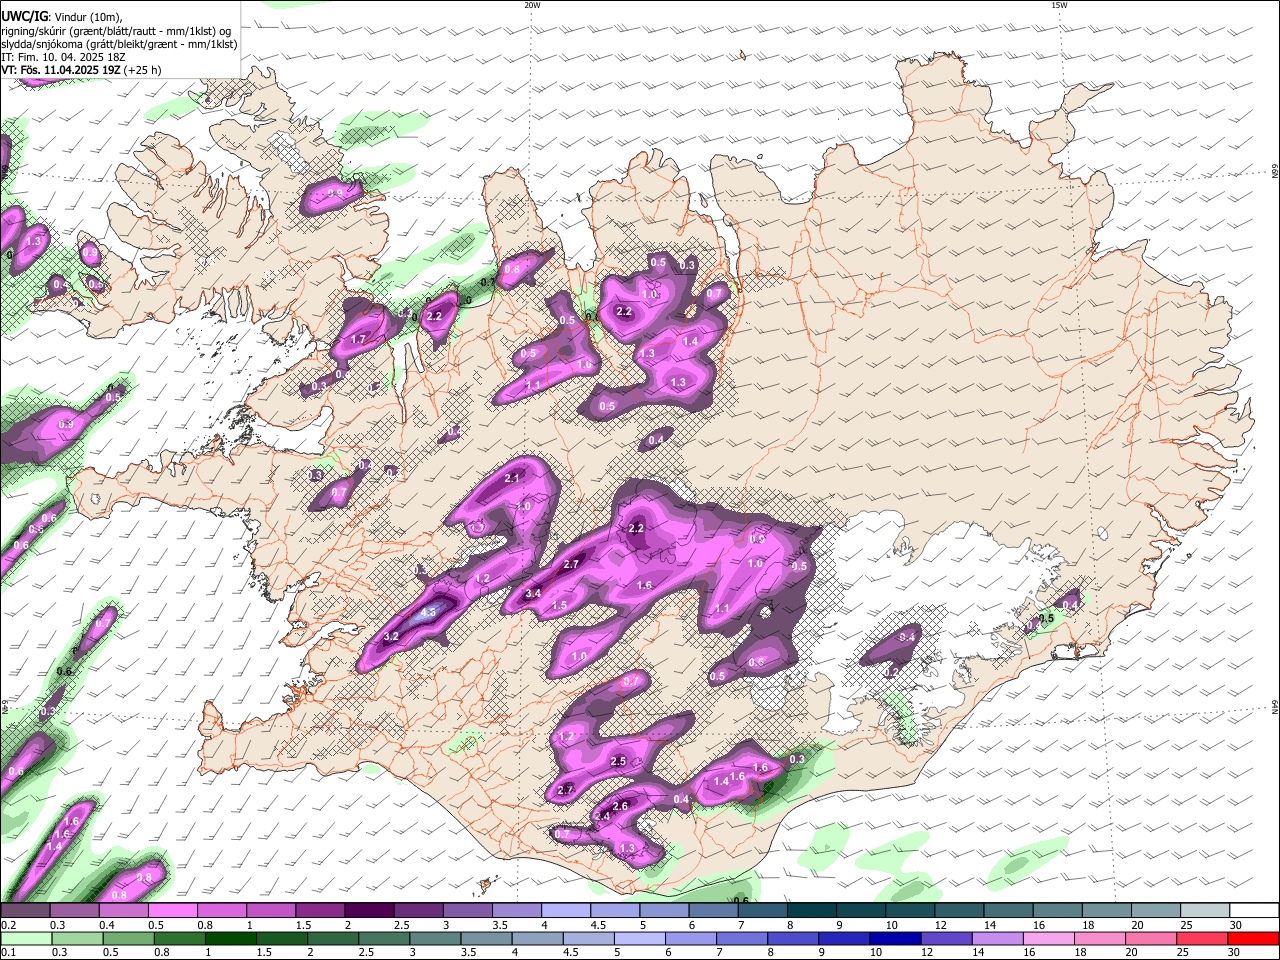Click the '64N' latitude label on right edge
Viewport: 1280px width, 960px height.
[x=1275, y=707]
